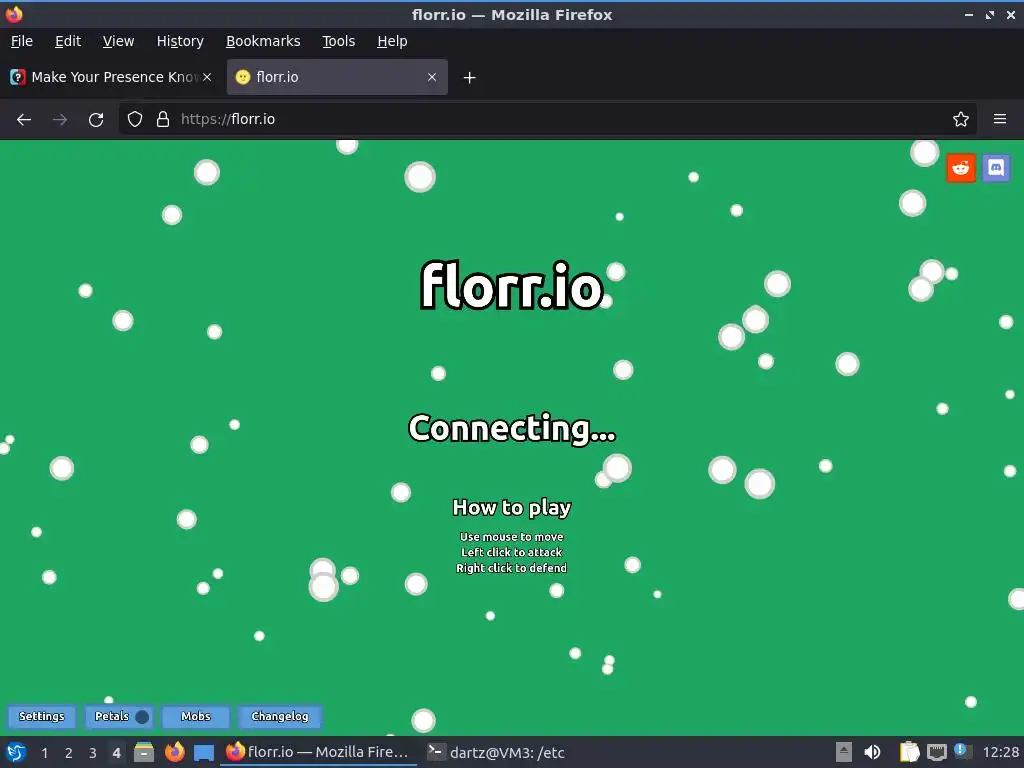This screenshot has width=1024, height=768.
Task: Open the tracking protection shield icon
Action: [135, 120]
